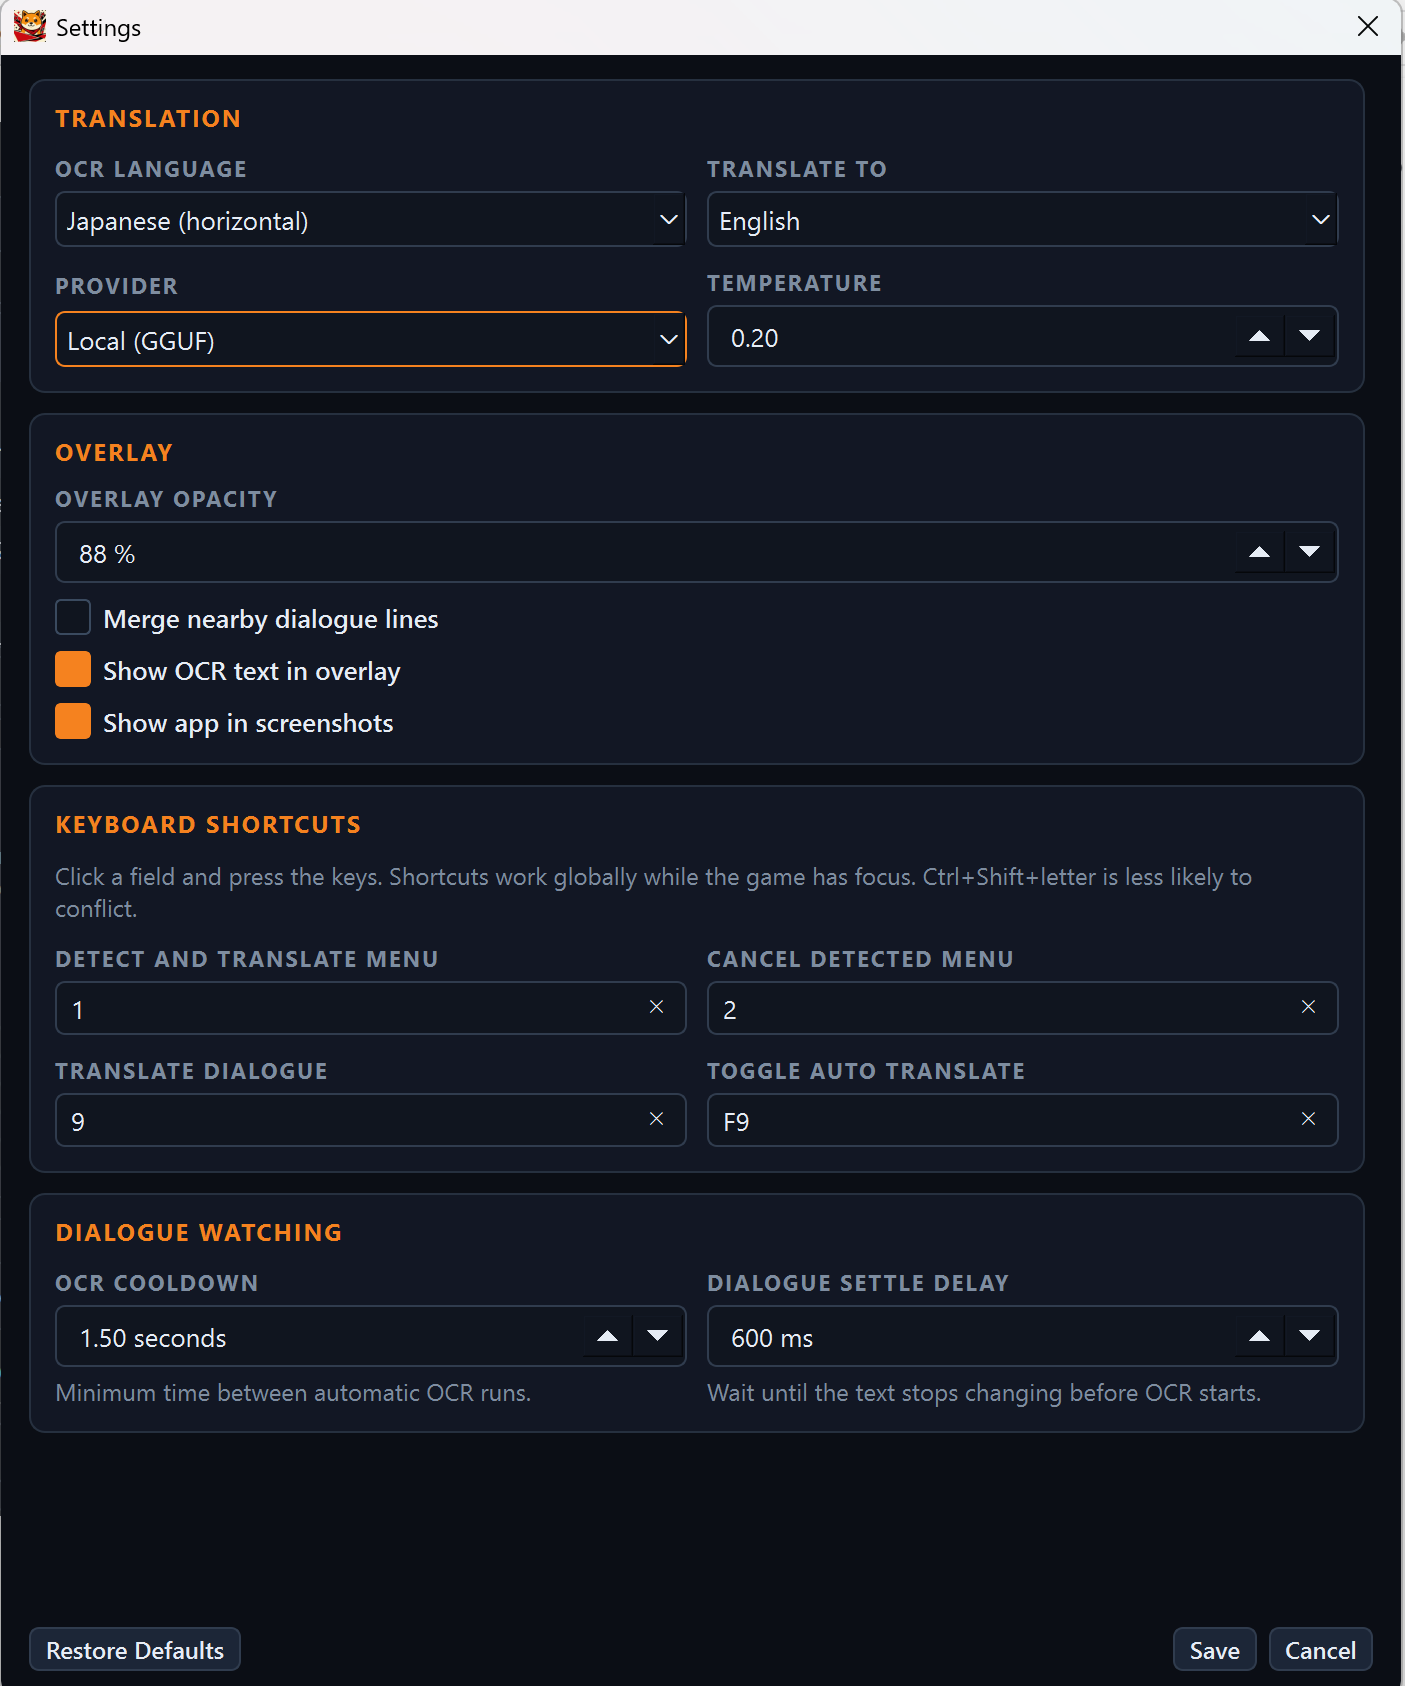This screenshot has width=1405, height=1686.
Task: Click the Translate Dialogue shortcut field
Action: pyautogui.click(x=370, y=1120)
